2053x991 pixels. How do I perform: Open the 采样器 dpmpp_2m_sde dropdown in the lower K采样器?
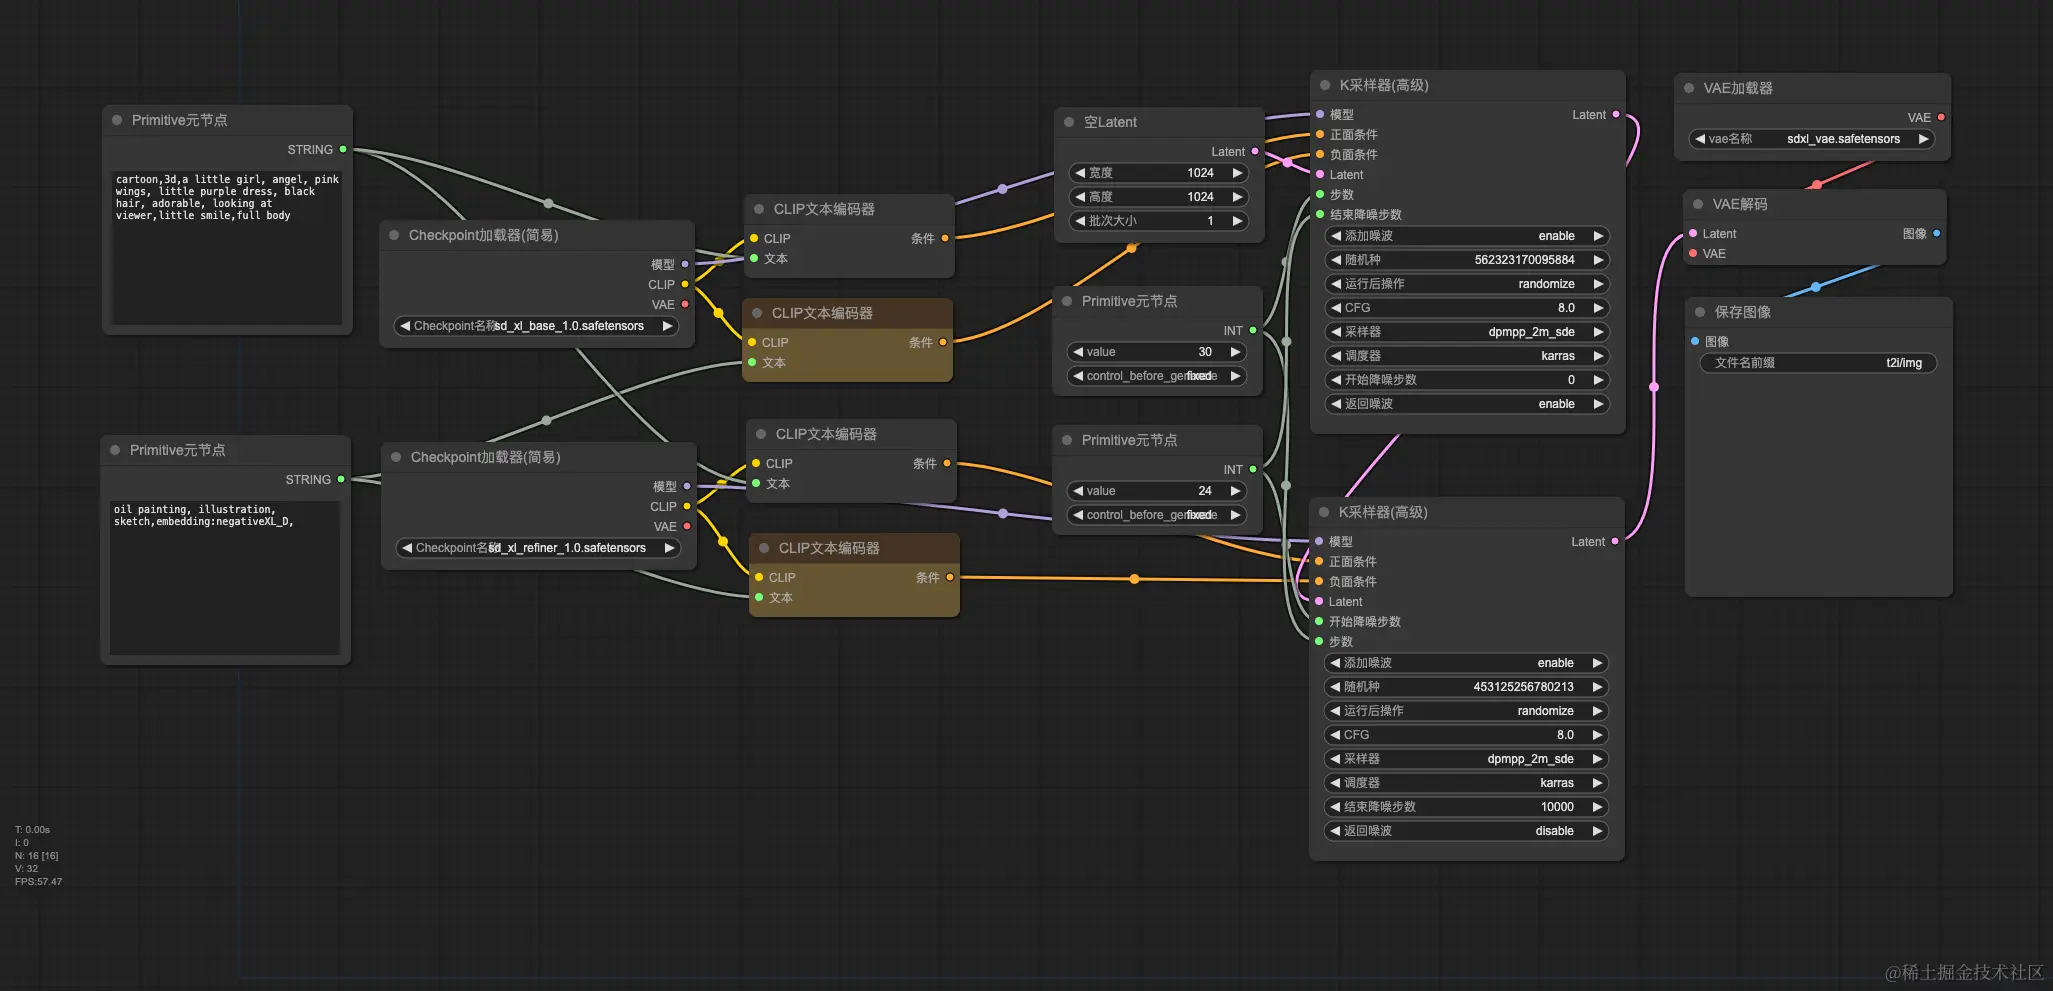(x=1466, y=759)
